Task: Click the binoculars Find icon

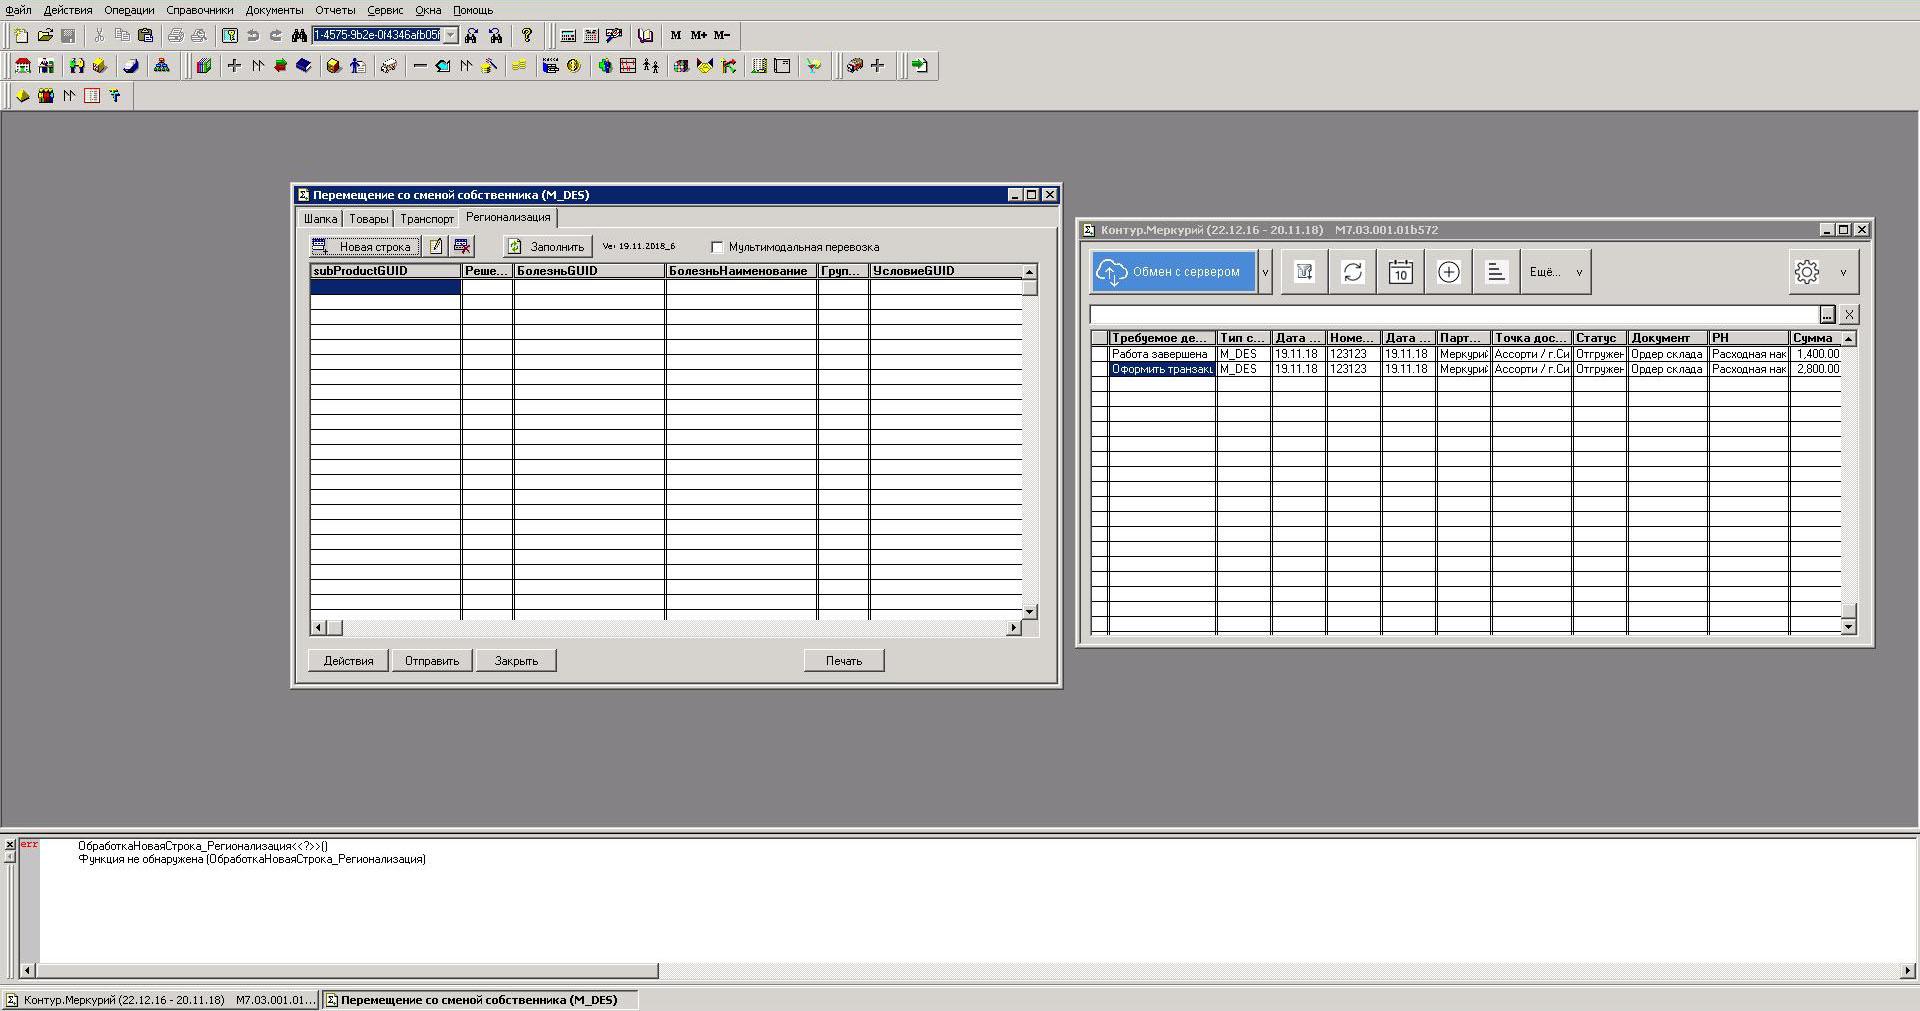Action: click(299, 35)
